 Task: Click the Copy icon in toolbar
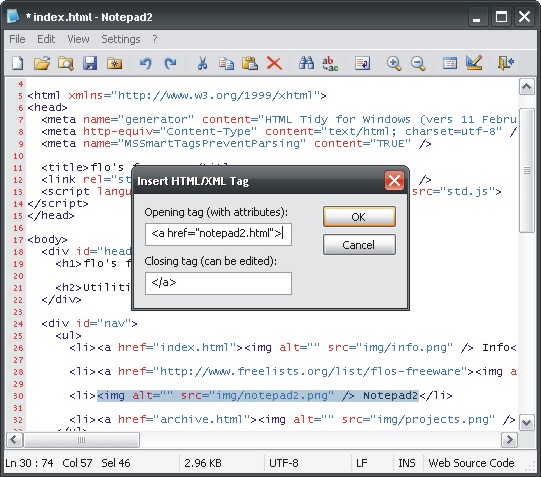point(226,63)
